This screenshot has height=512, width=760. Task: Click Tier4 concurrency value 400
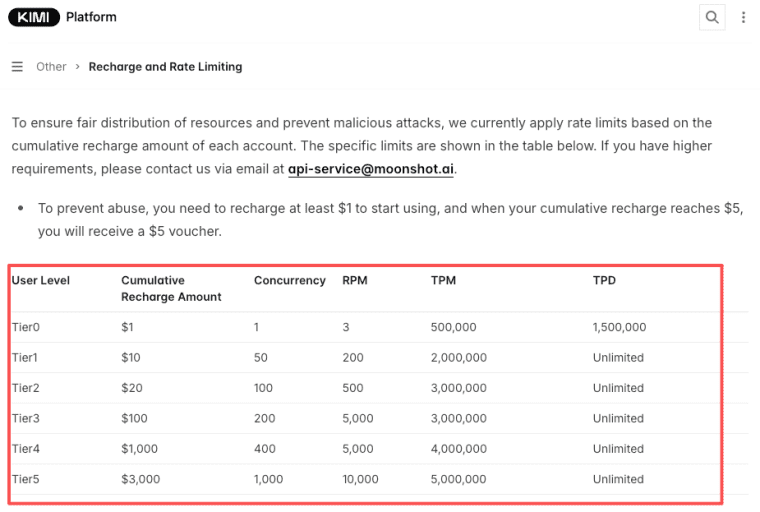[265, 449]
